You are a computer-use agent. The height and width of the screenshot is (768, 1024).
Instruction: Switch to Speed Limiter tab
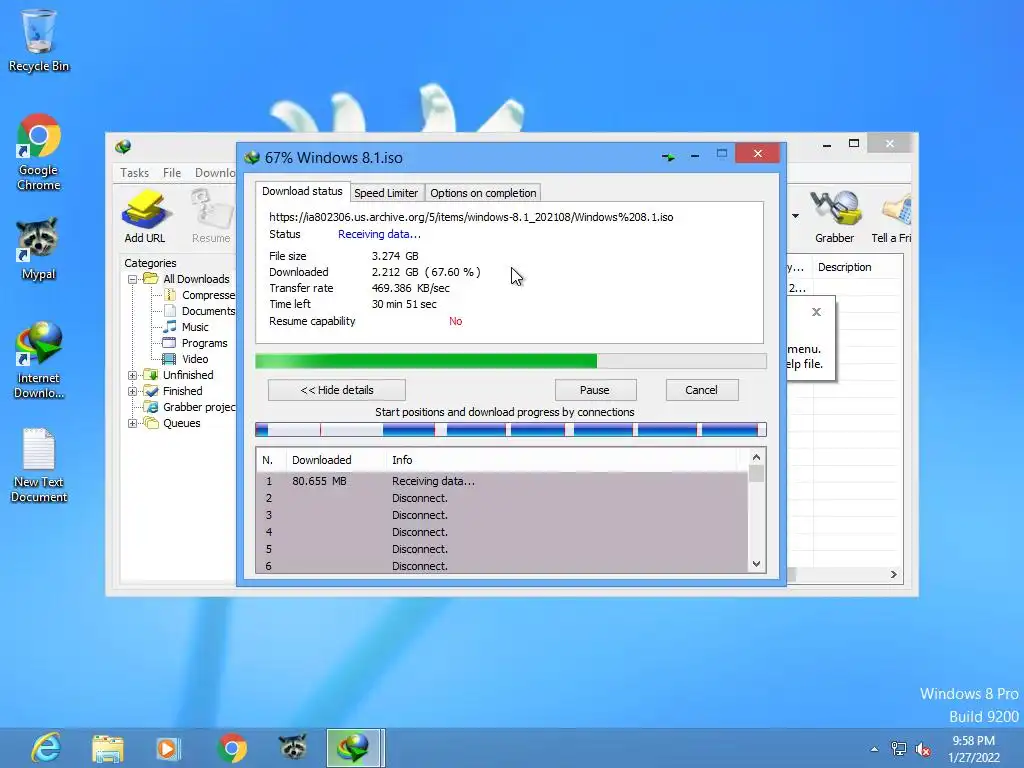pos(386,193)
